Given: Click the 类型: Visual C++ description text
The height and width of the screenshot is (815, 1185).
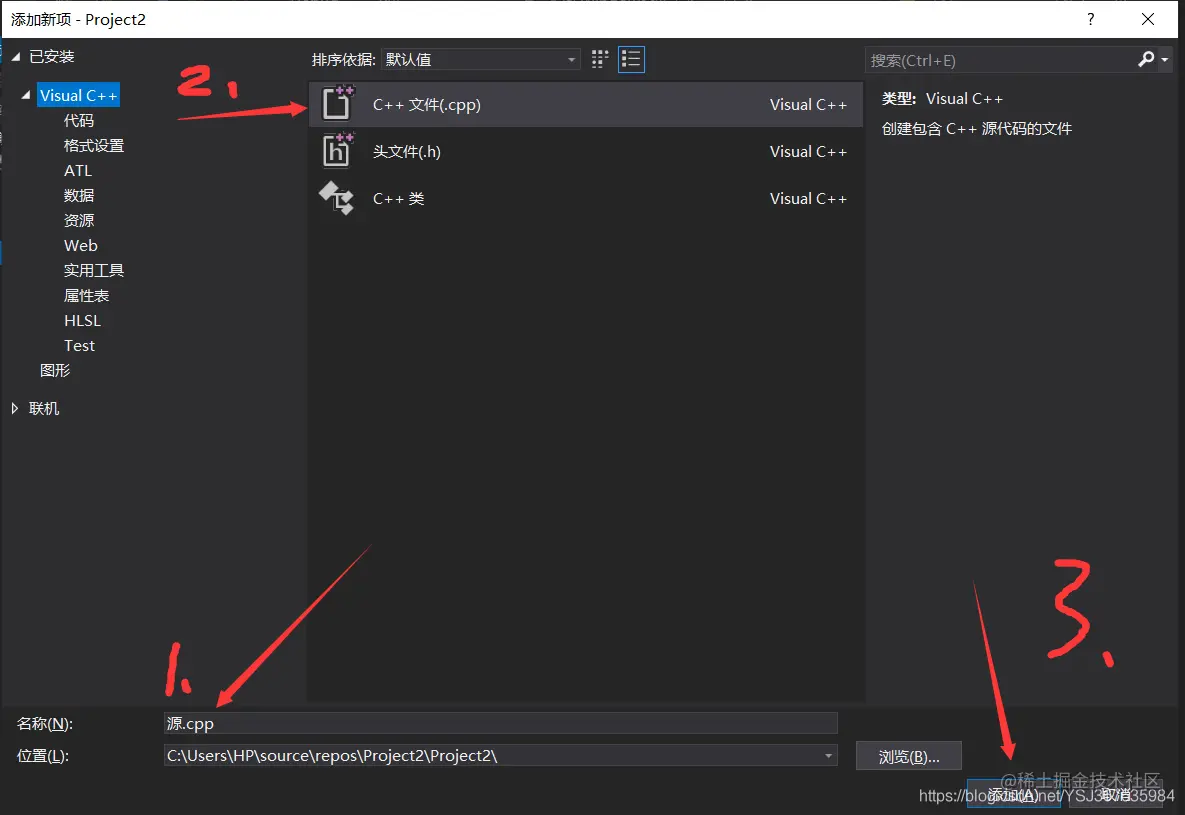Looking at the screenshot, I should [x=942, y=99].
